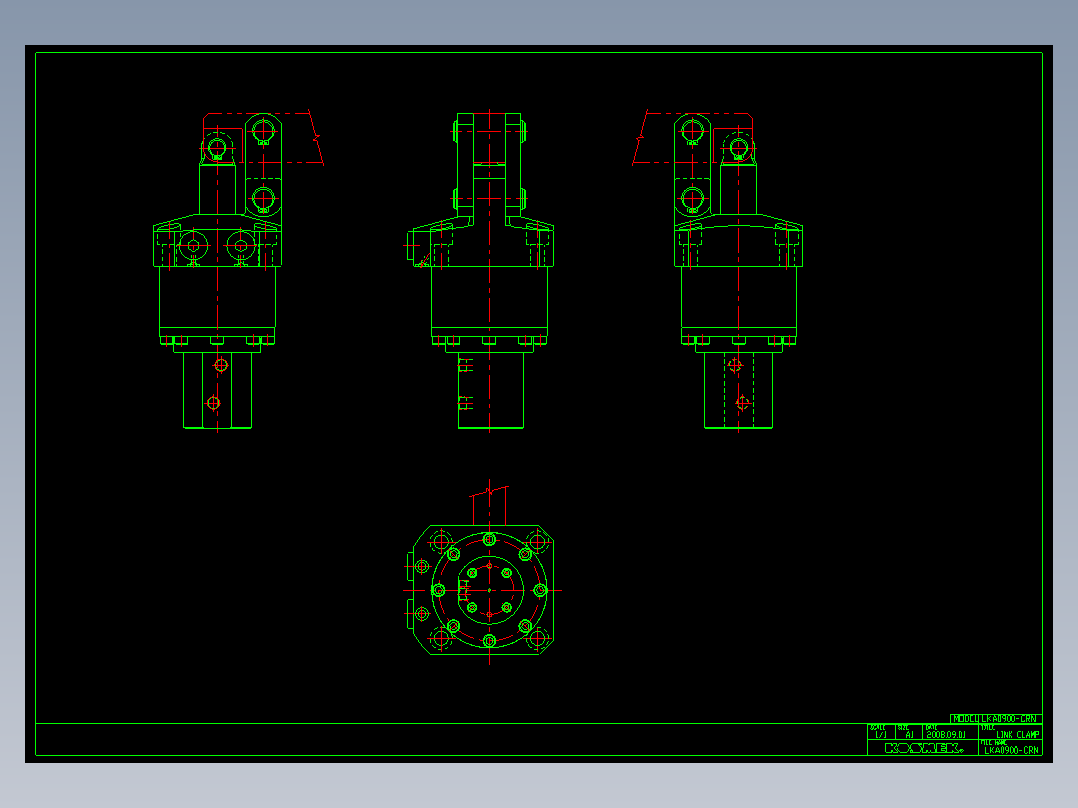Click the date value "2008.09.01"
This screenshot has width=1078, height=808.
[x=945, y=735]
